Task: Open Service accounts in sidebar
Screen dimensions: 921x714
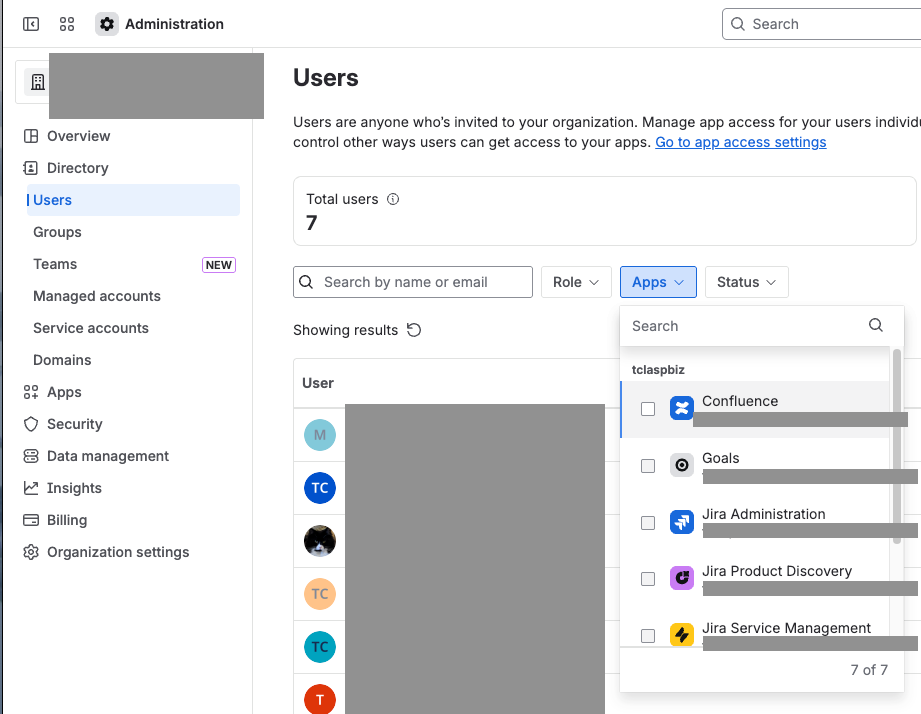Action: click(x=91, y=328)
